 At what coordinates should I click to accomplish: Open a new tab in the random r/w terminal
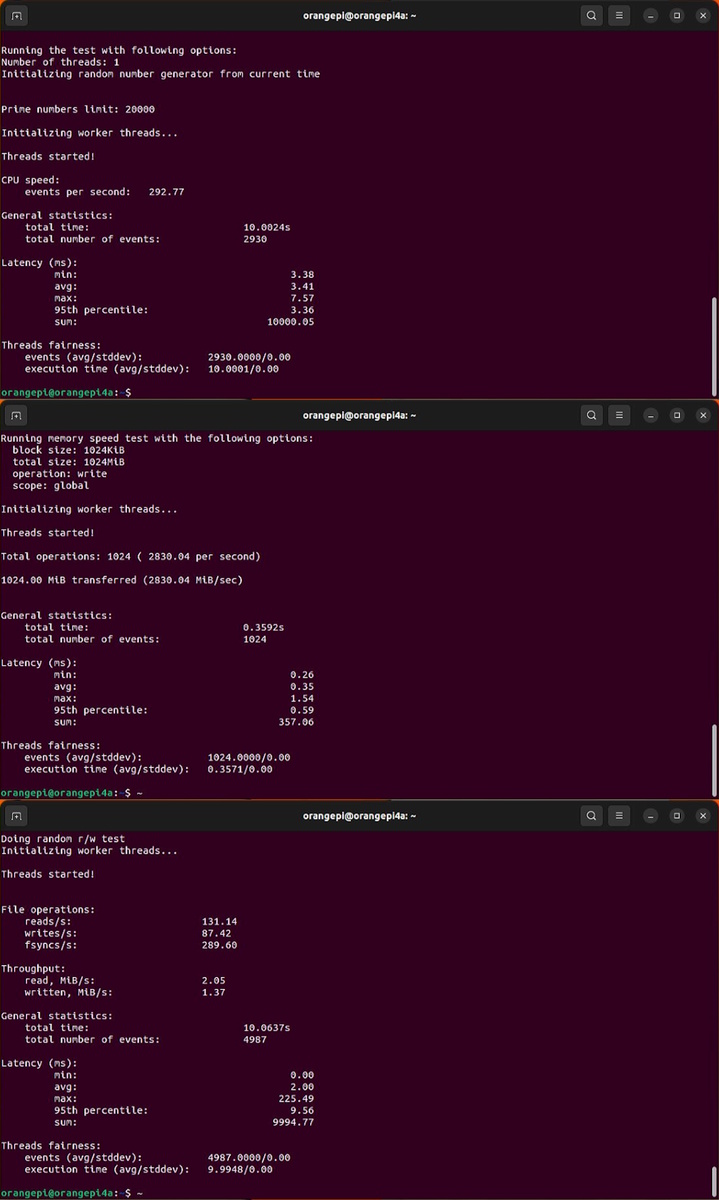(16, 816)
